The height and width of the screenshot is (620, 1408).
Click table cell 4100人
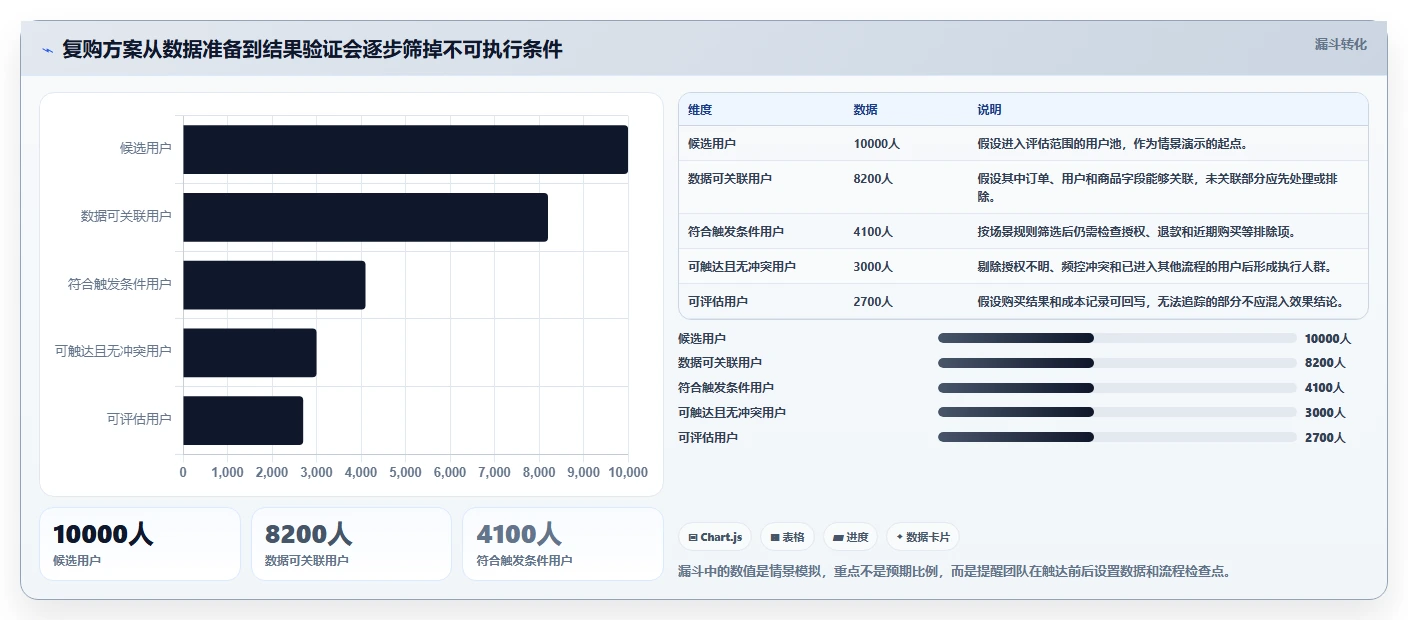[x=874, y=232]
